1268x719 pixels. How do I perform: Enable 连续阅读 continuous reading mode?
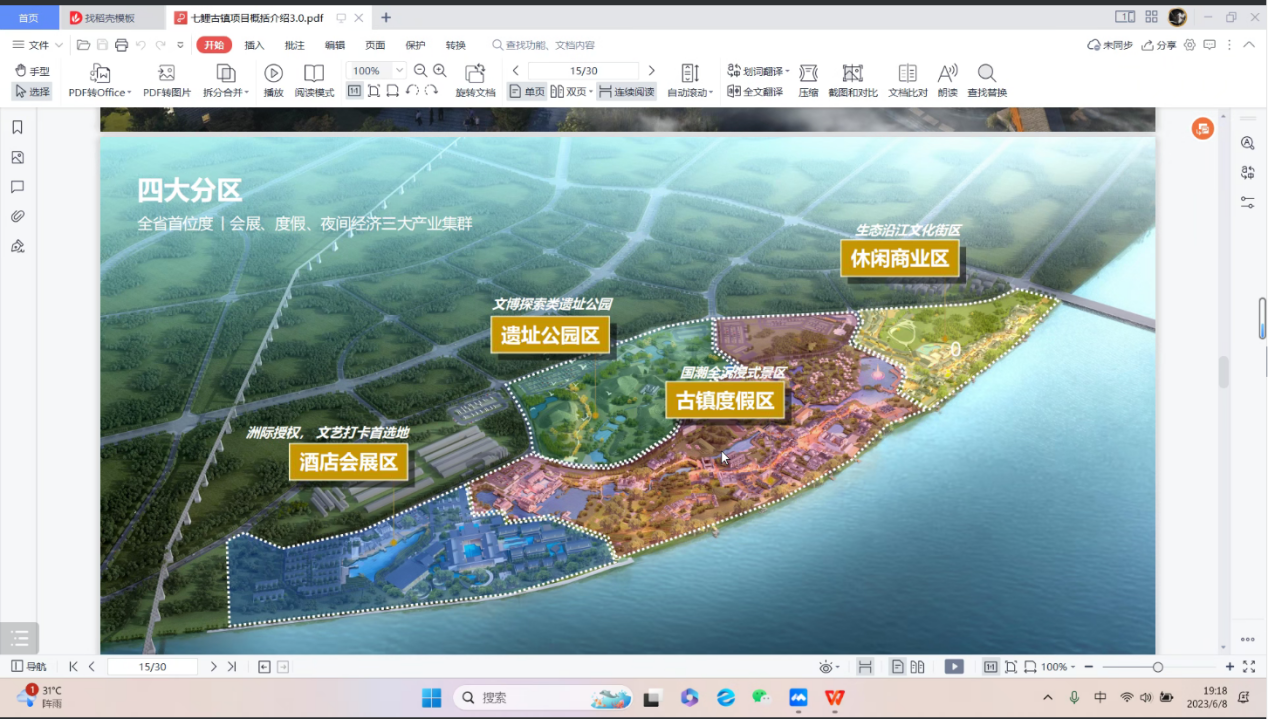627,92
